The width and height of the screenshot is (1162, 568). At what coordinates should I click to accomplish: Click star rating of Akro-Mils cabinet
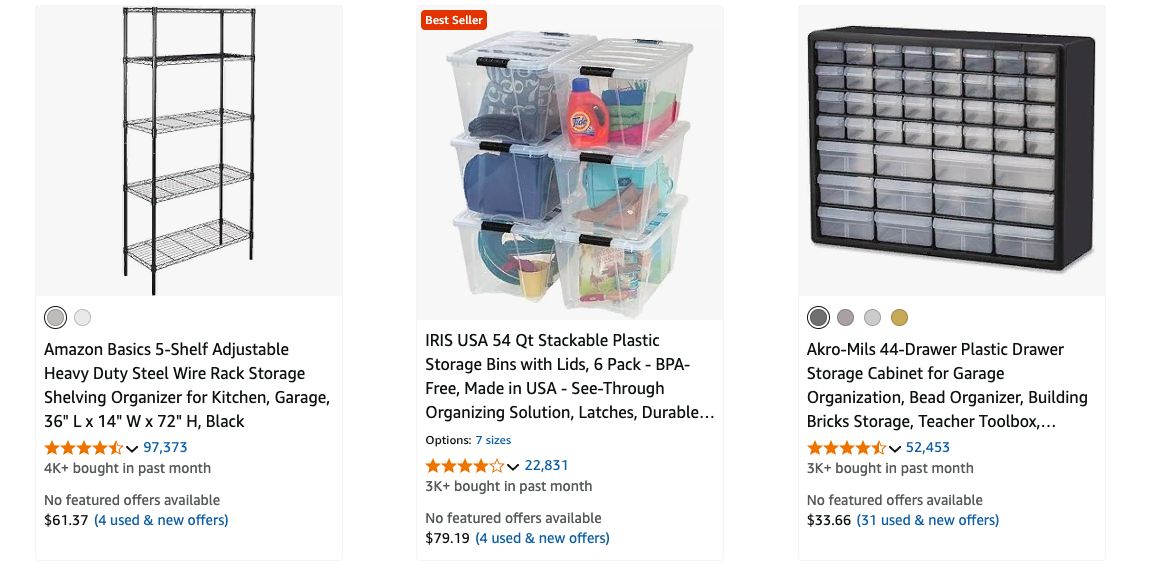[846, 448]
